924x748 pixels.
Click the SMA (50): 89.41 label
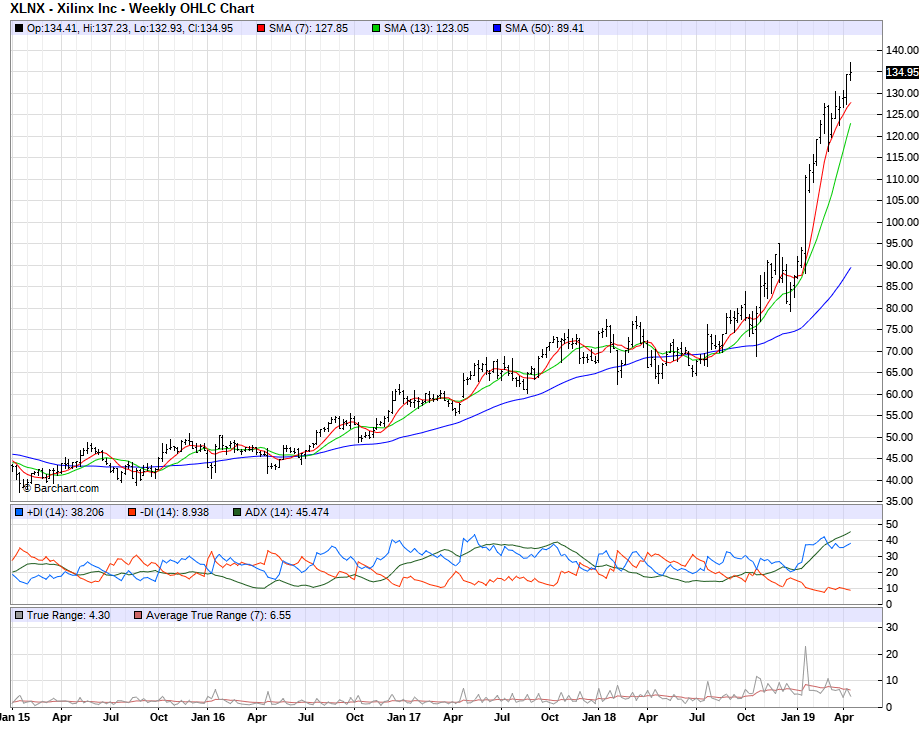544,28
